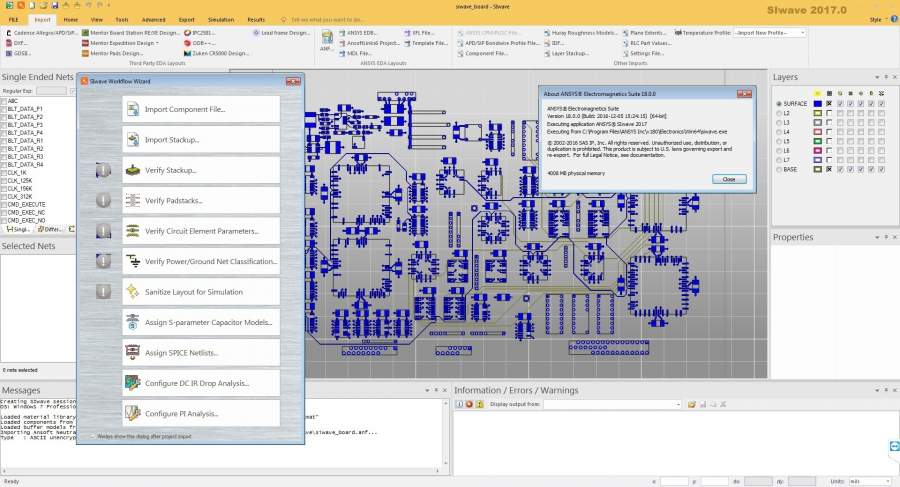
Task: Select the BASE layer radio button
Action: [779, 169]
